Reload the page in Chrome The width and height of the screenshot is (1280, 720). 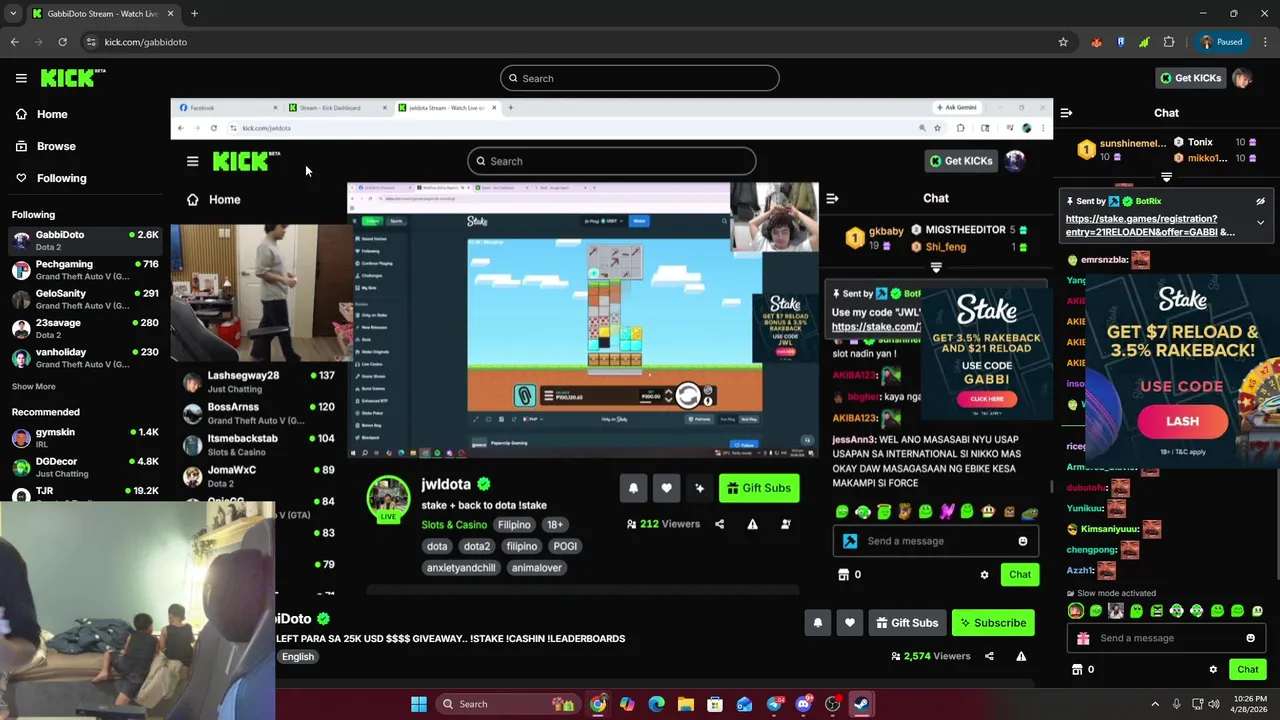pyautogui.click(x=62, y=42)
